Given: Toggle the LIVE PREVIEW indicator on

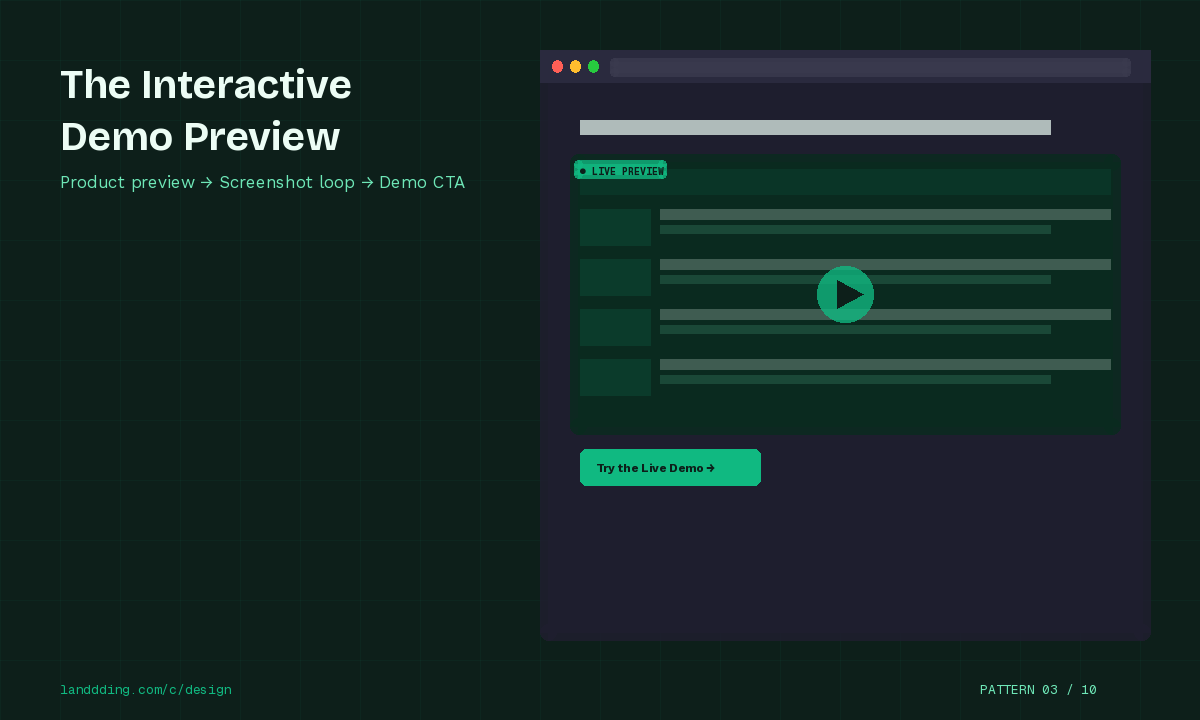Looking at the screenshot, I should (x=620, y=170).
